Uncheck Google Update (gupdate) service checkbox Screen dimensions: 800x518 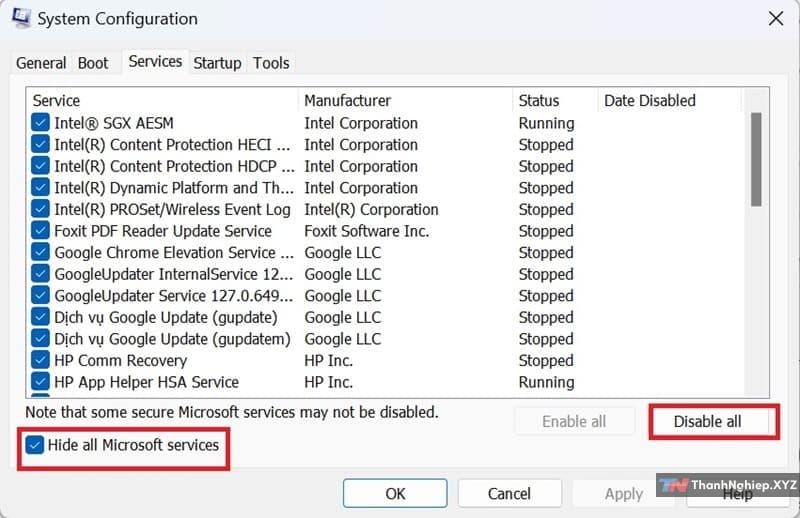(40, 317)
